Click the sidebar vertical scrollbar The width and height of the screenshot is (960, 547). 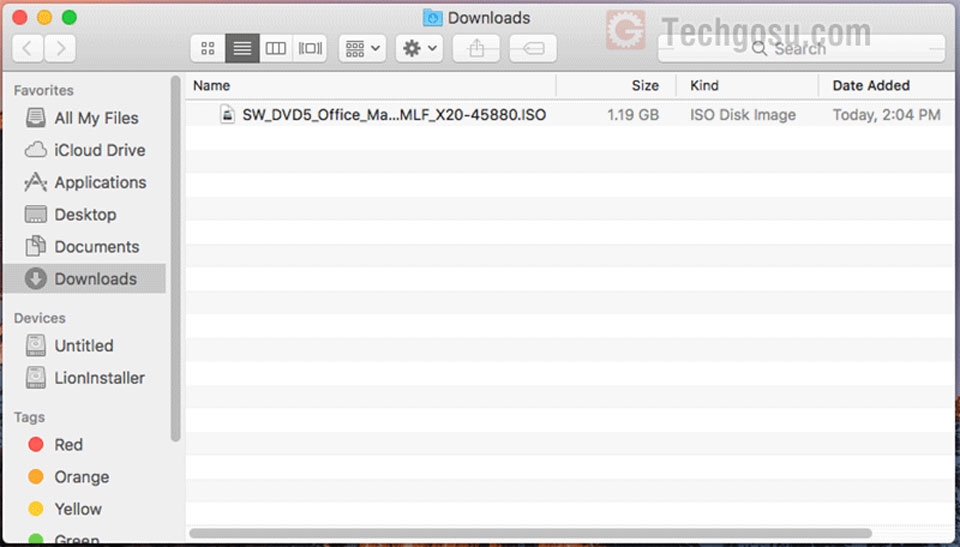click(x=176, y=257)
